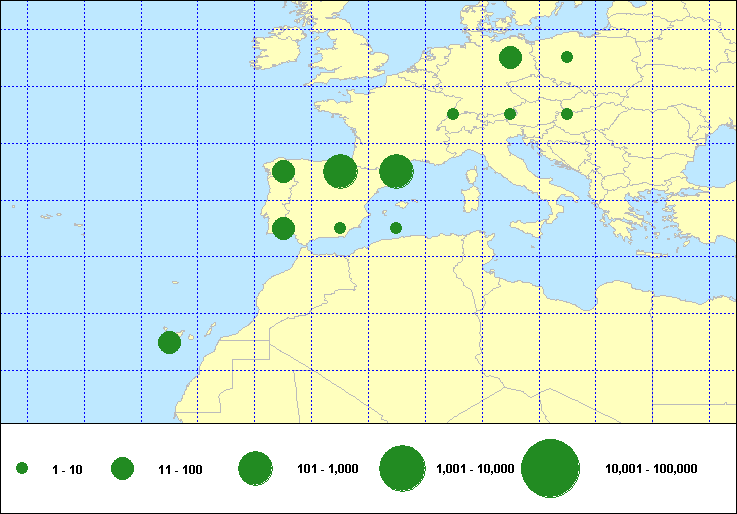Select the small green dot over Poland
The height and width of the screenshot is (514, 737).
pos(567,57)
